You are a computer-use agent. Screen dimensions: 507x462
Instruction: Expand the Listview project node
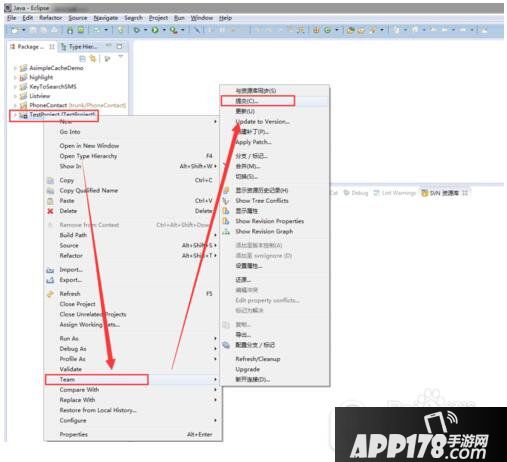[15, 96]
